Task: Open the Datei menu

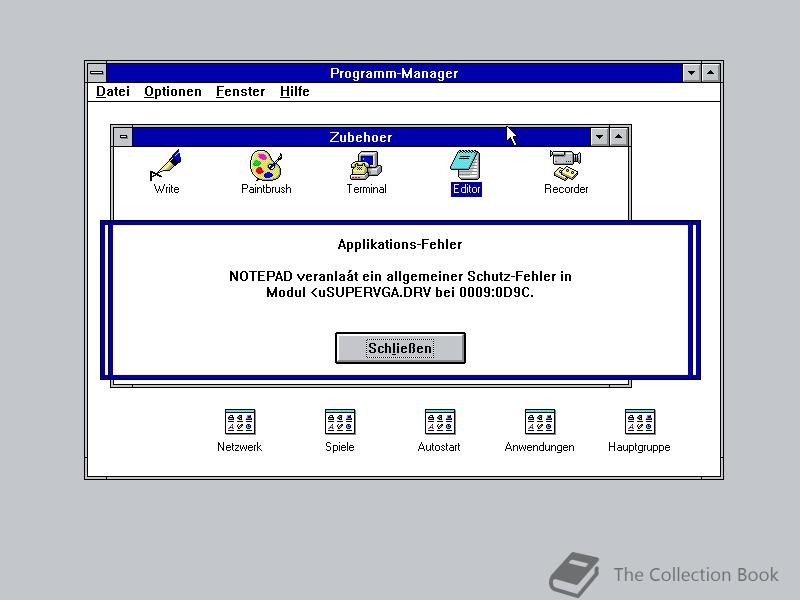Action: click(113, 91)
